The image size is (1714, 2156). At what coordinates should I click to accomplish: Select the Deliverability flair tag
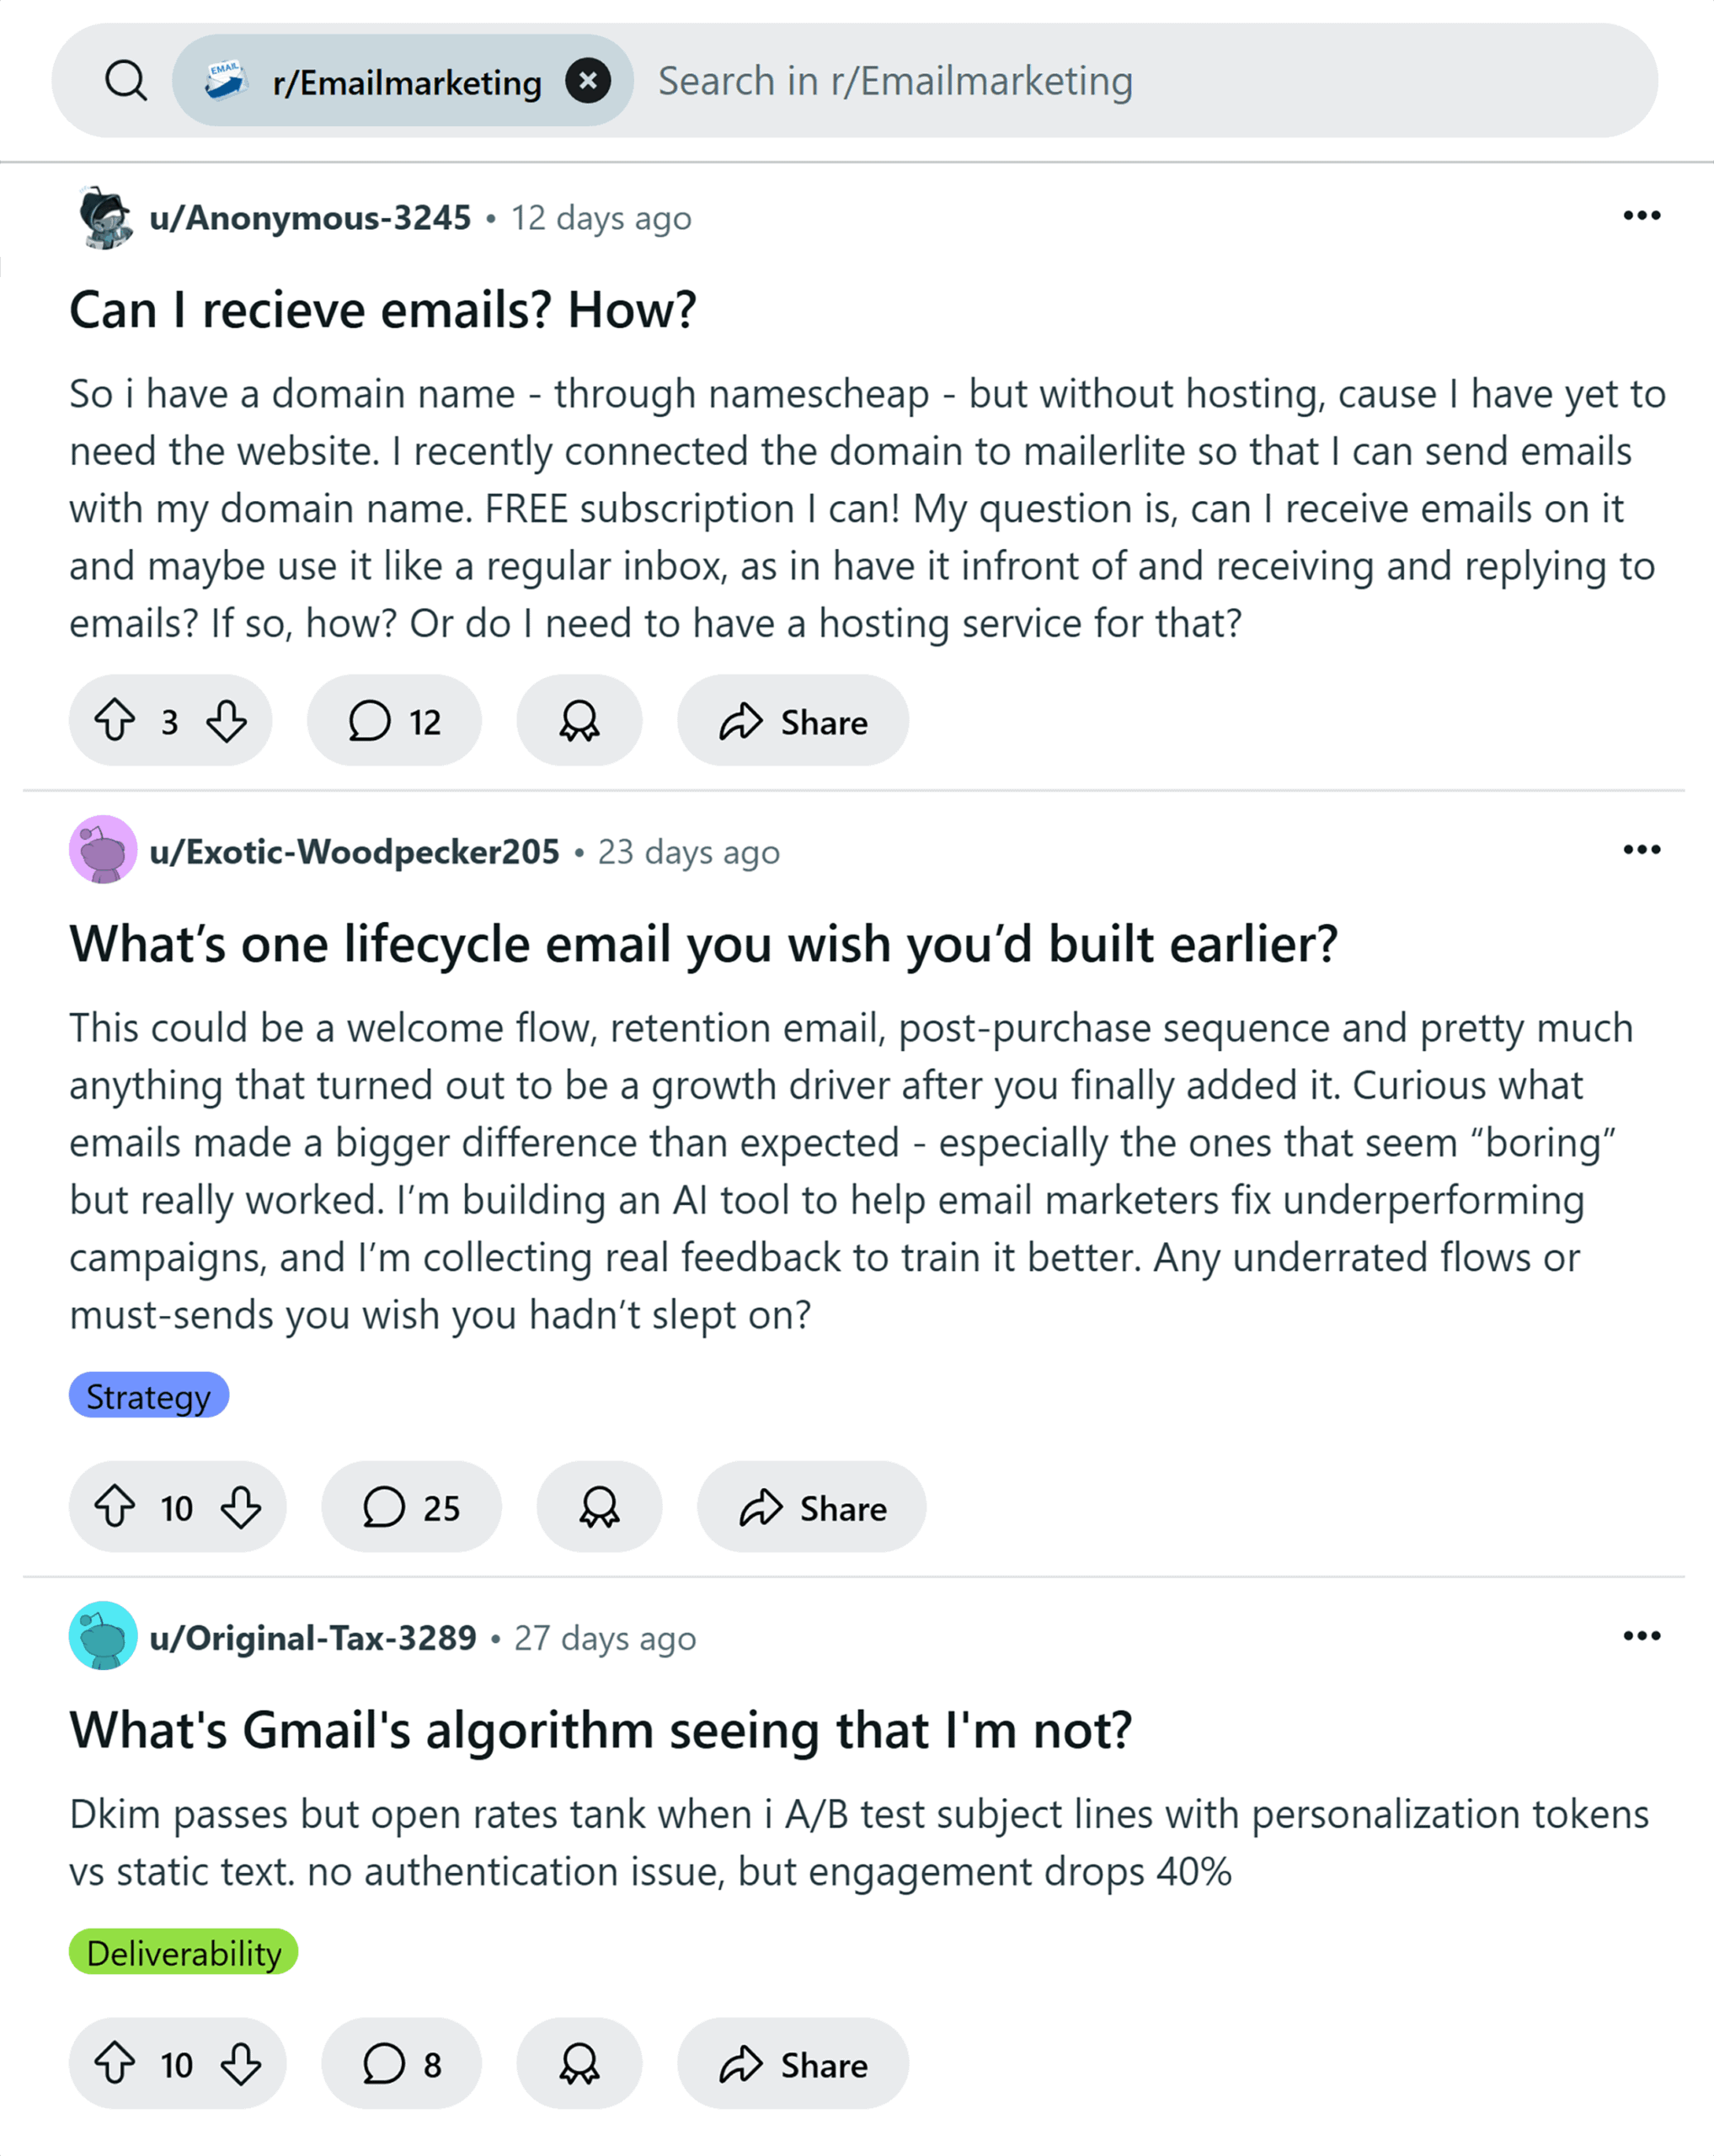tap(184, 1952)
